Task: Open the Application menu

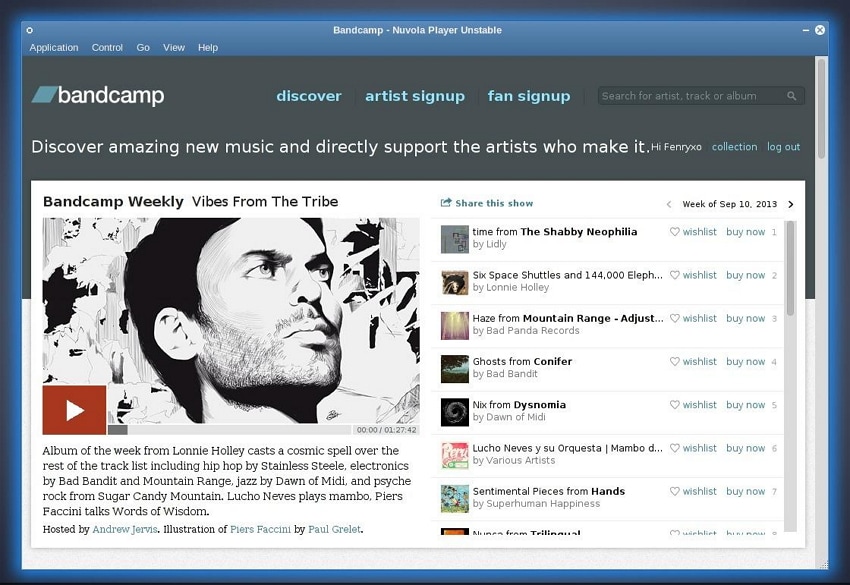Action: (54, 48)
